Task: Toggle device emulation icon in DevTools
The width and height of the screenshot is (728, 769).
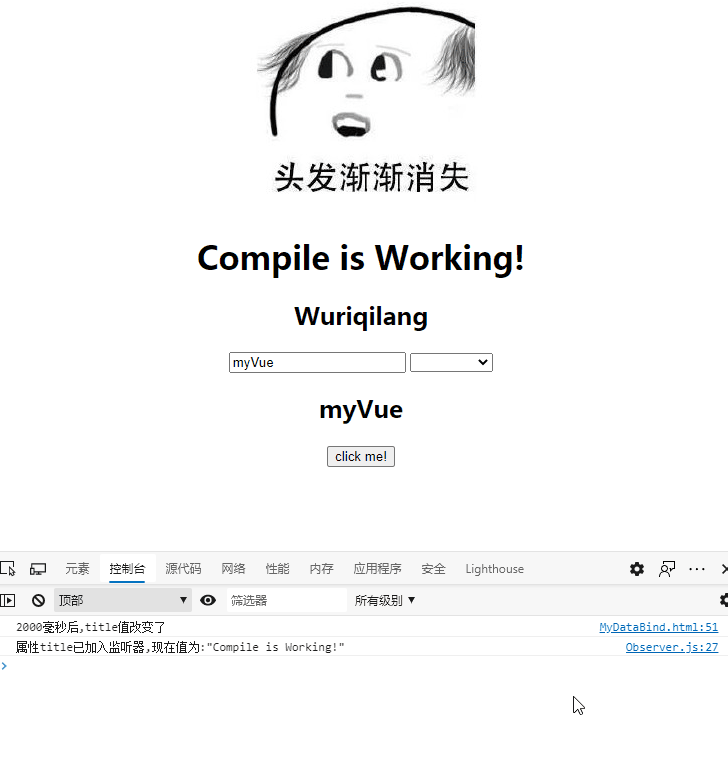Action: (38, 569)
